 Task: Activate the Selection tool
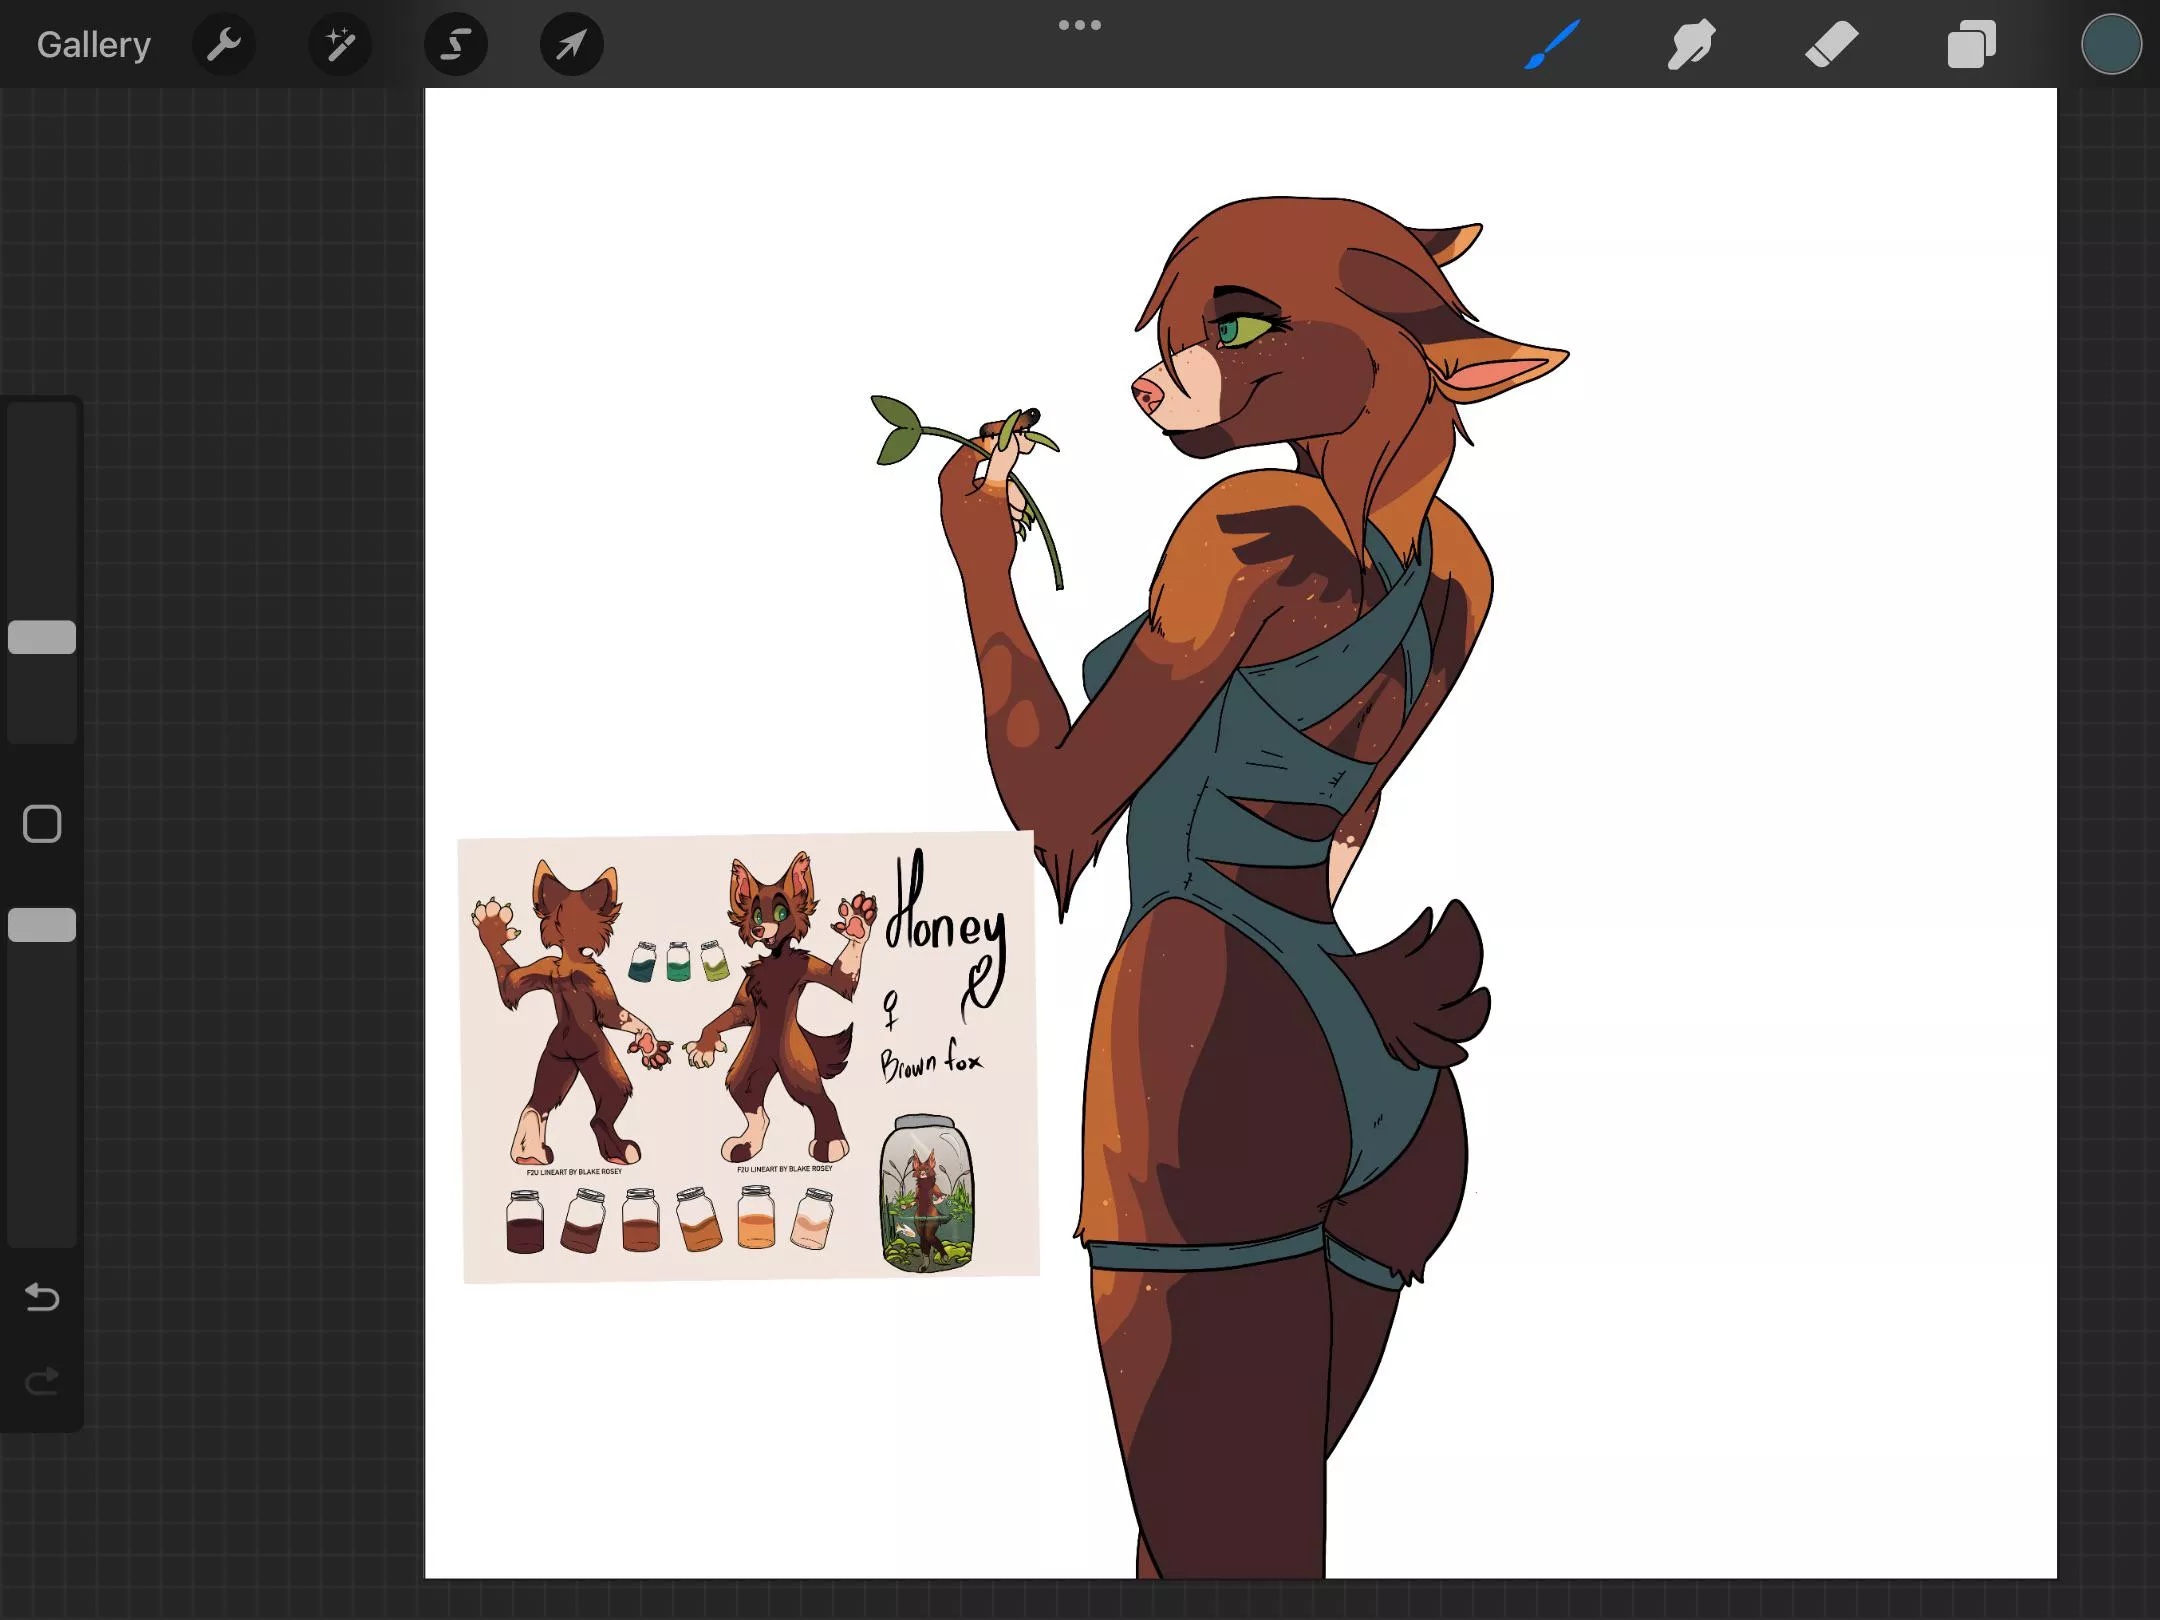pos(455,43)
